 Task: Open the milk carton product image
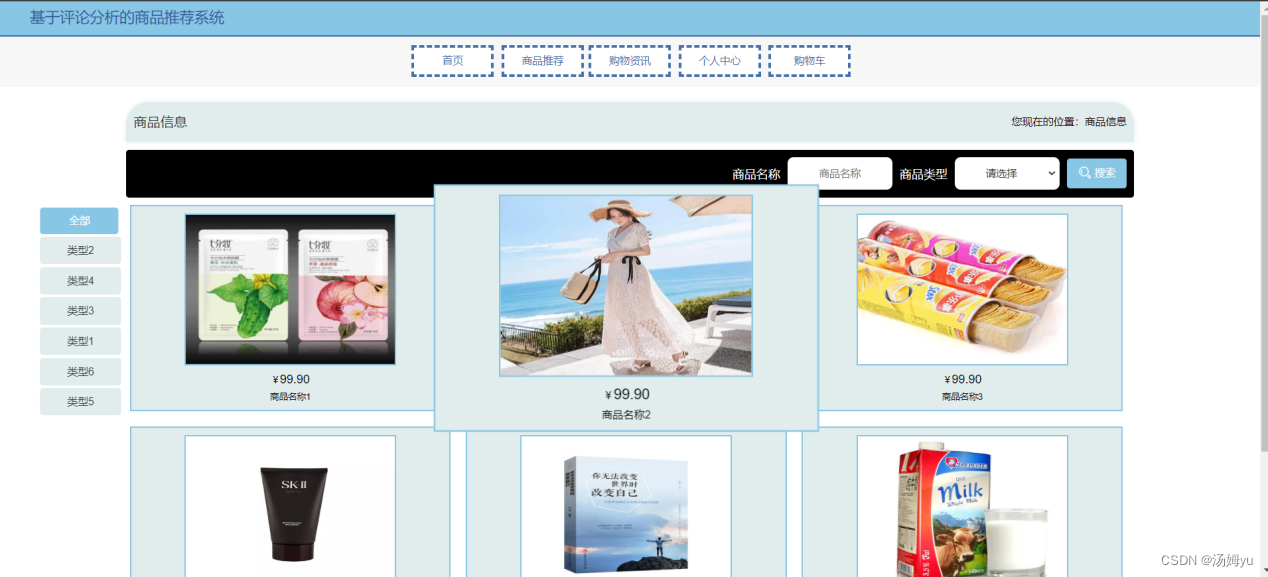pos(962,506)
